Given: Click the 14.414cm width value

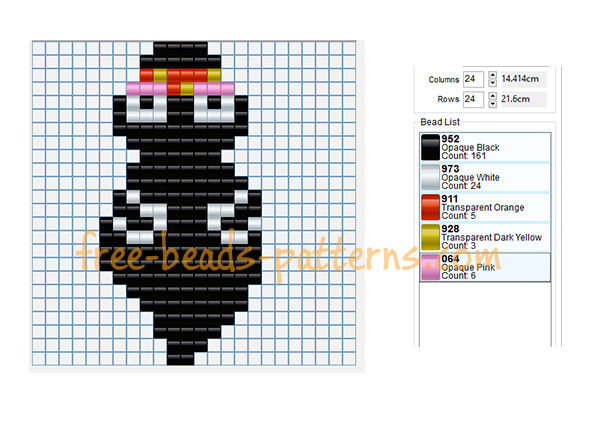Looking at the screenshot, I should [x=520, y=79].
